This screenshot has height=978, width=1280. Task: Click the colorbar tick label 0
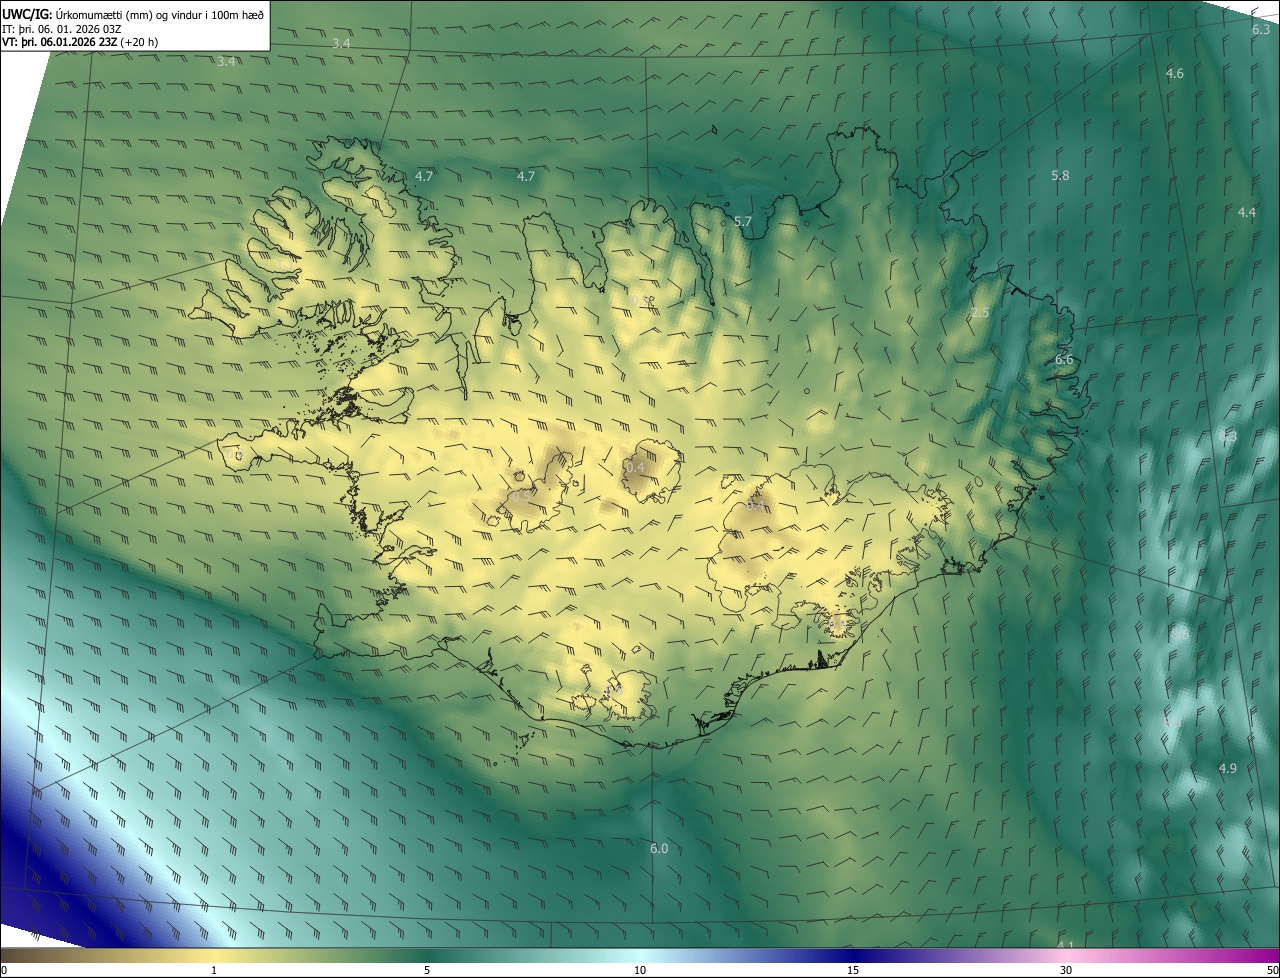coord(4,970)
